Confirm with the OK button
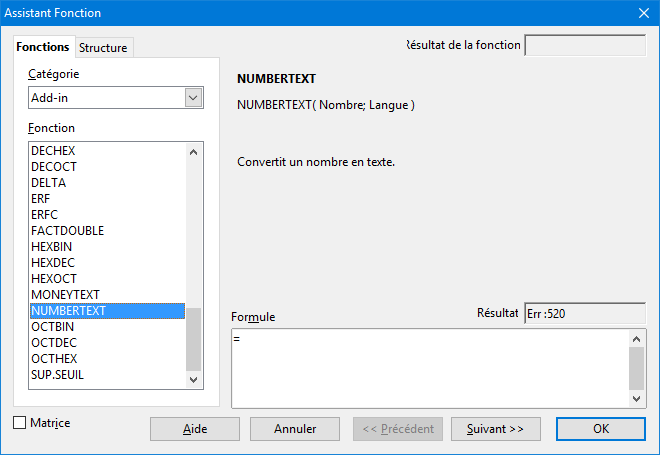660x455 pixels. click(x=601, y=429)
